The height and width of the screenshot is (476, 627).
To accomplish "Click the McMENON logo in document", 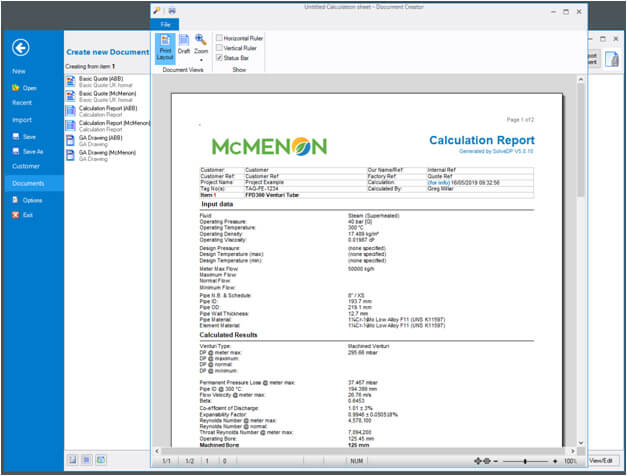I will (x=270, y=146).
